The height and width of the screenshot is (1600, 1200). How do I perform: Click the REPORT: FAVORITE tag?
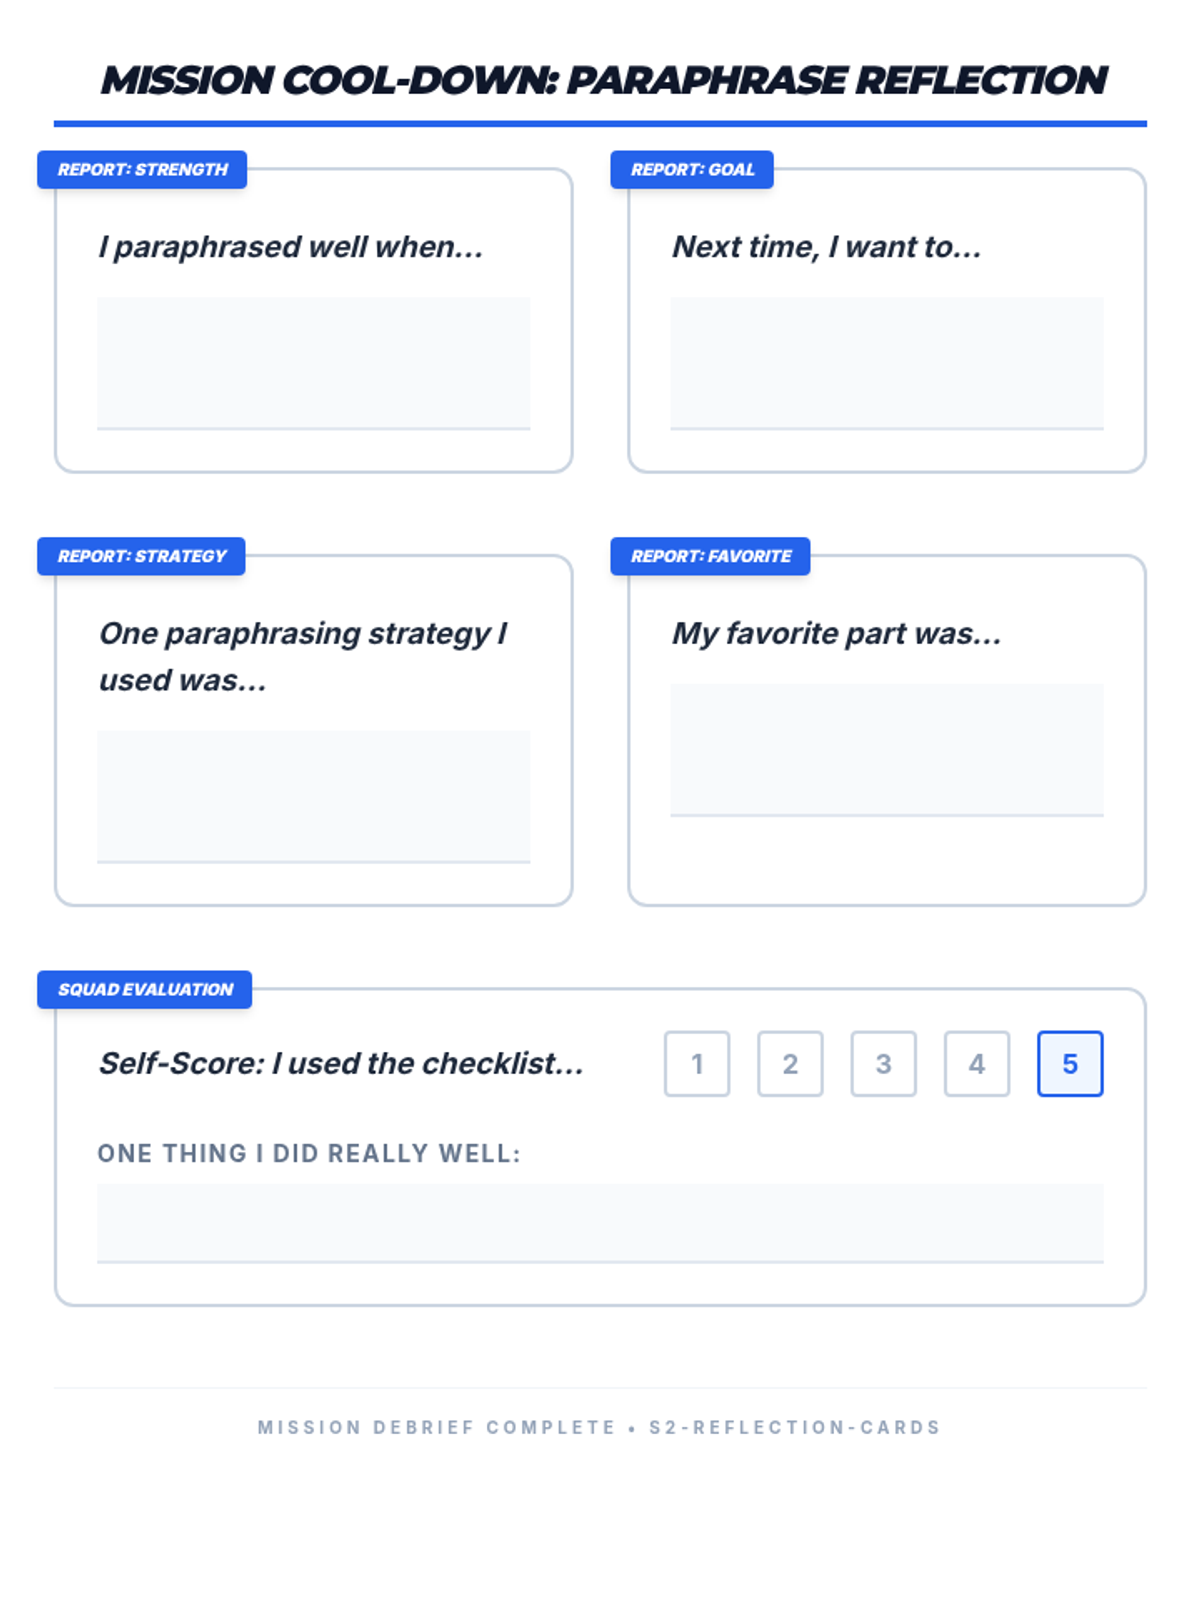pyautogui.click(x=710, y=556)
